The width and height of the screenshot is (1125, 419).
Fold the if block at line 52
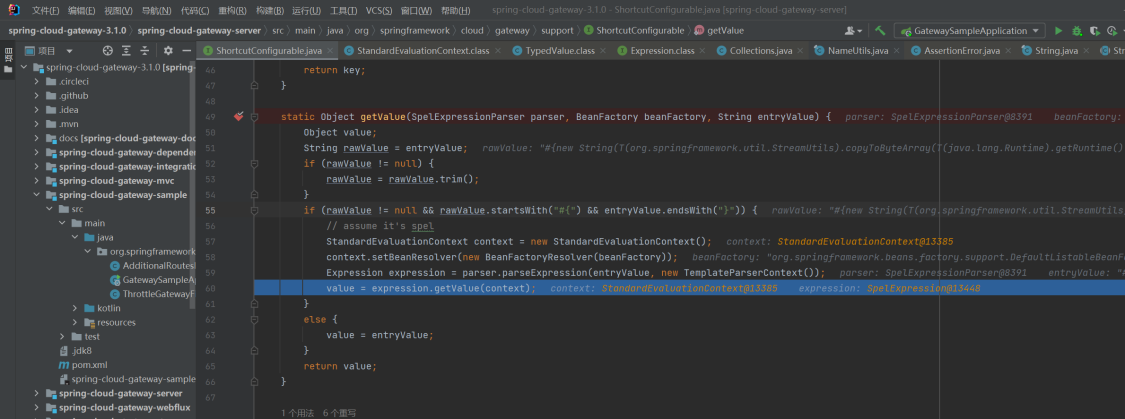click(x=255, y=164)
